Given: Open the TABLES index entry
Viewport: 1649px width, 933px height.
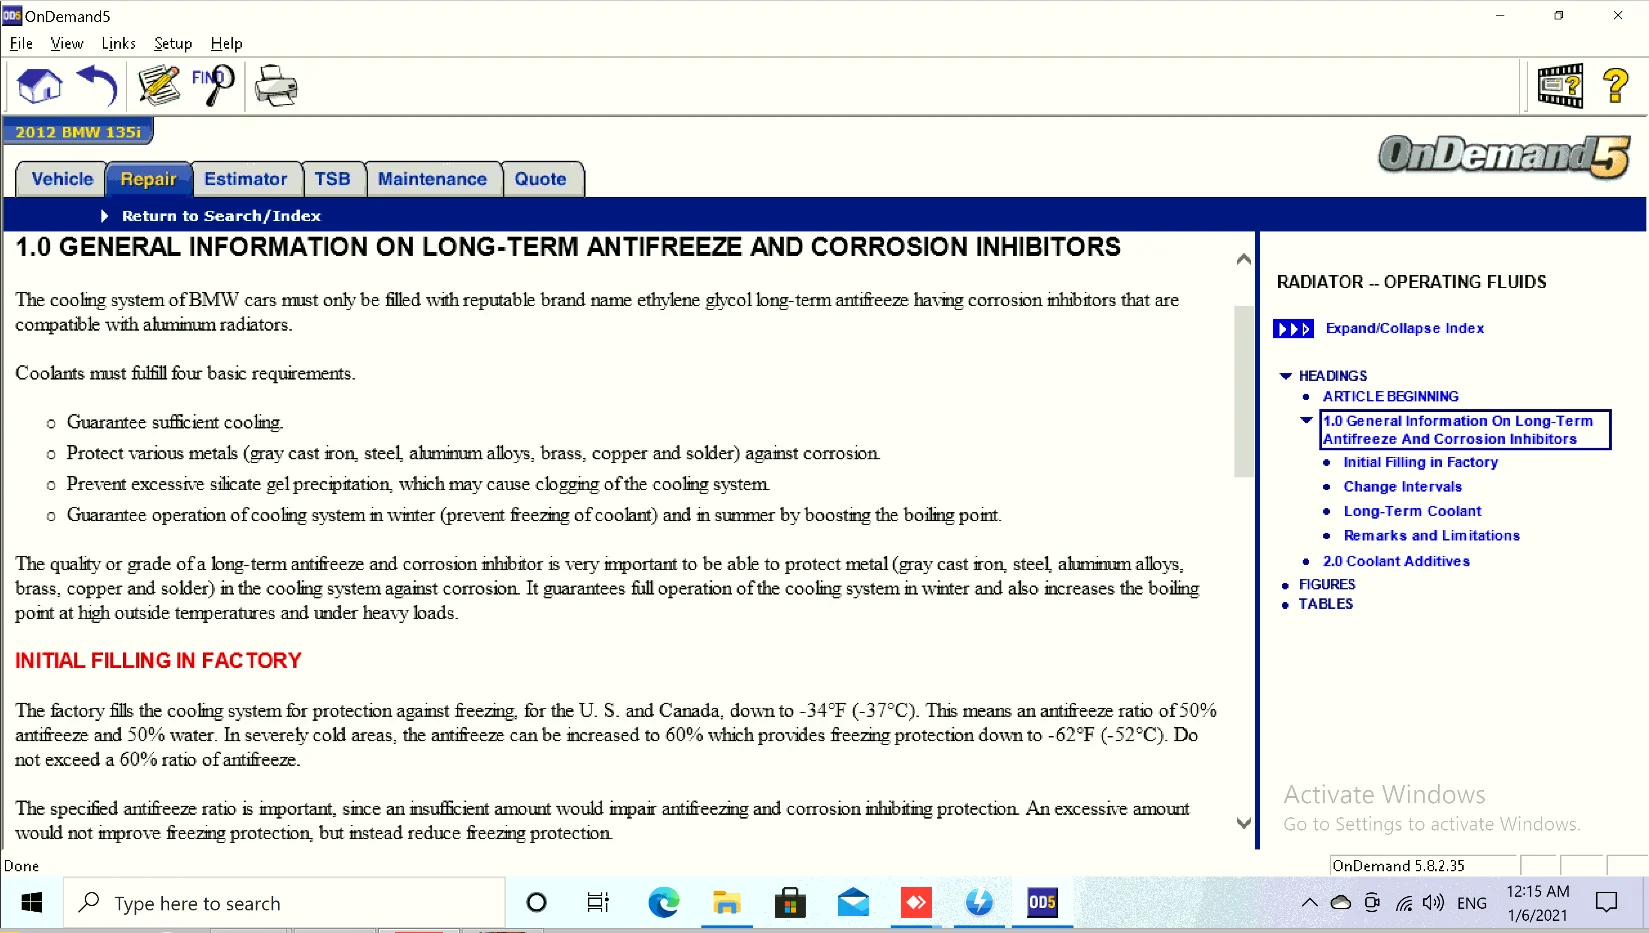Looking at the screenshot, I should 1326,605.
